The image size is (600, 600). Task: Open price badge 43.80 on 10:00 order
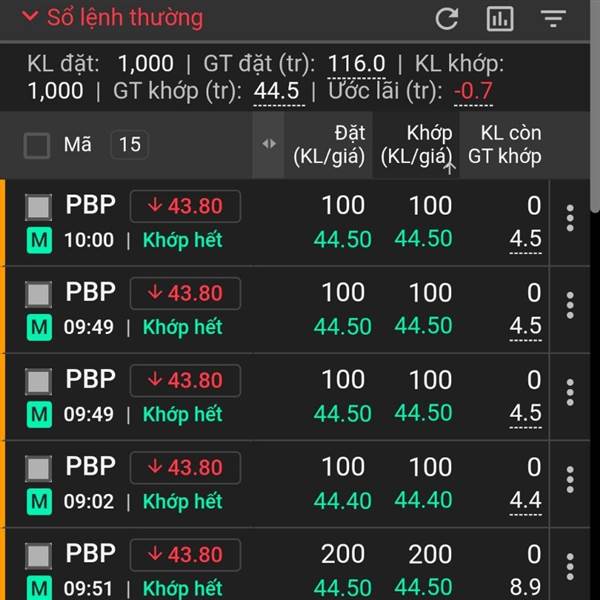click(x=185, y=206)
